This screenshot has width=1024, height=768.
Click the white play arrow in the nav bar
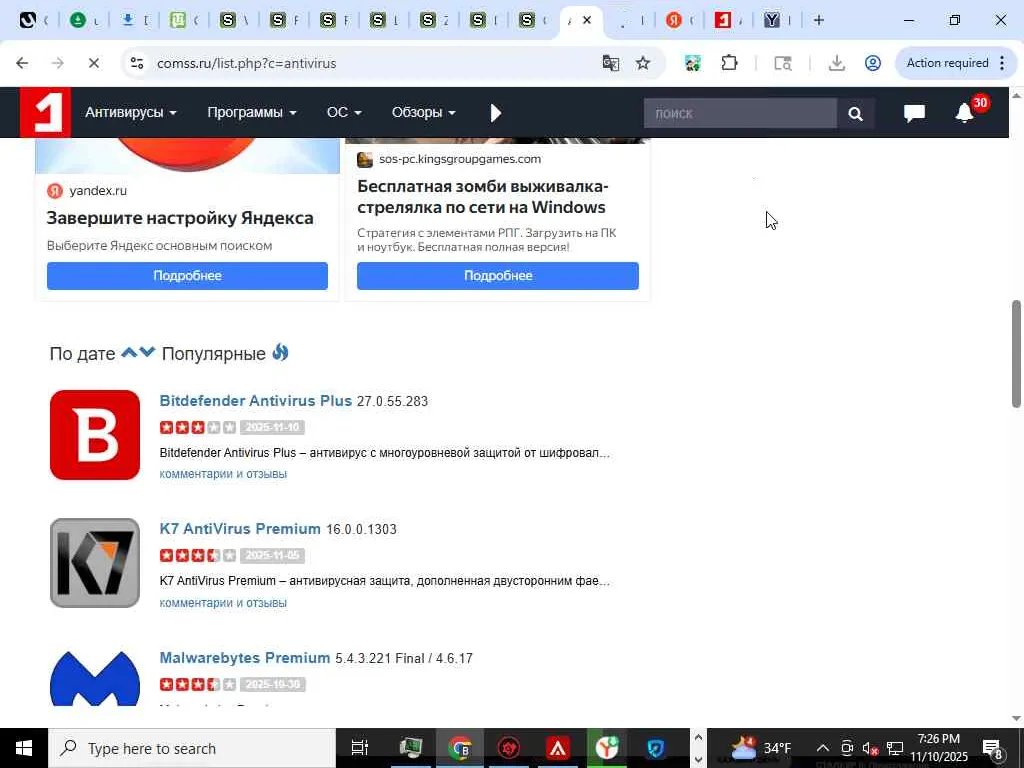point(496,113)
